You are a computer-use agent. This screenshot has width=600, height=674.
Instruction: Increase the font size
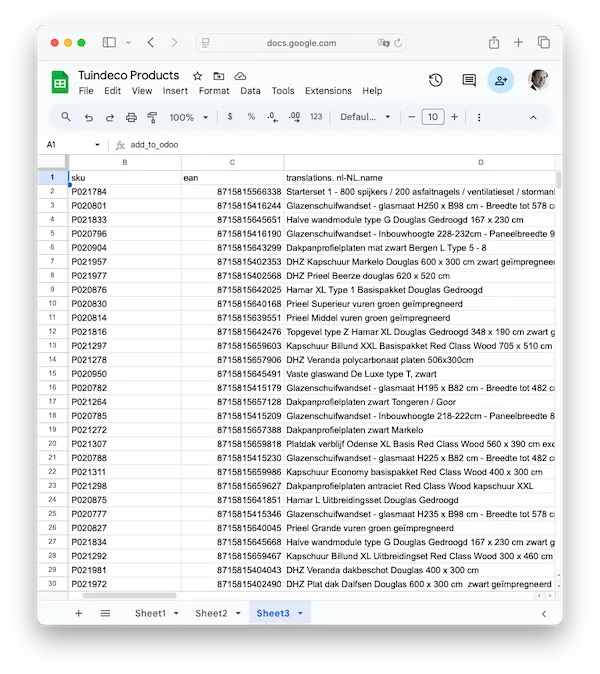[x=454, y=117]
